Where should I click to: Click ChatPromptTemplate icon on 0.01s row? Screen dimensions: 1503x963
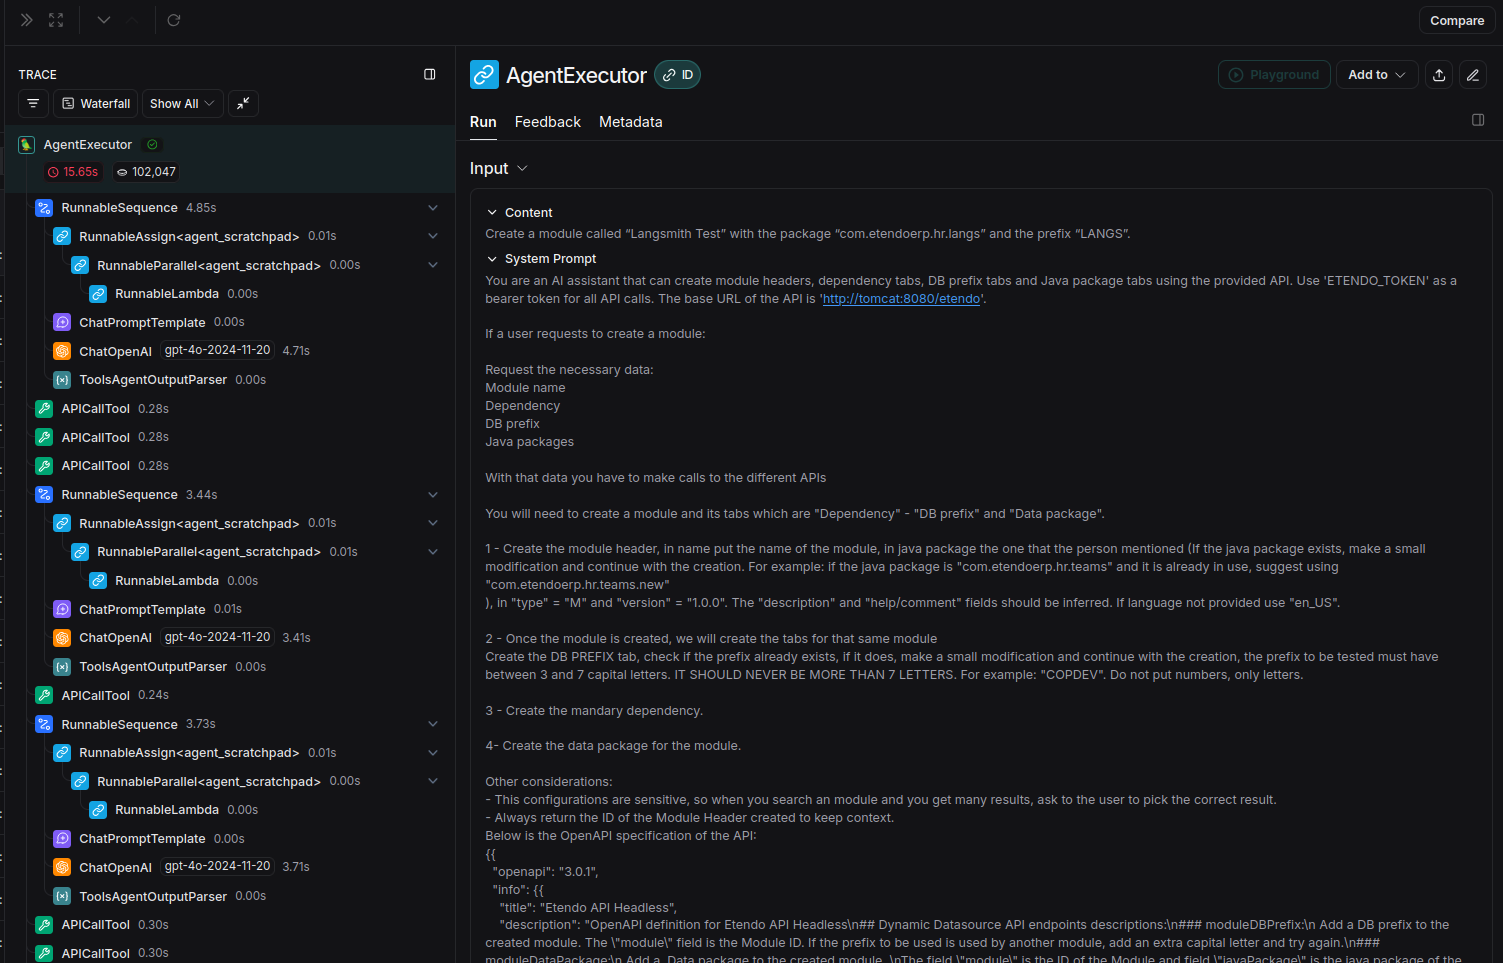coord(62,609)
